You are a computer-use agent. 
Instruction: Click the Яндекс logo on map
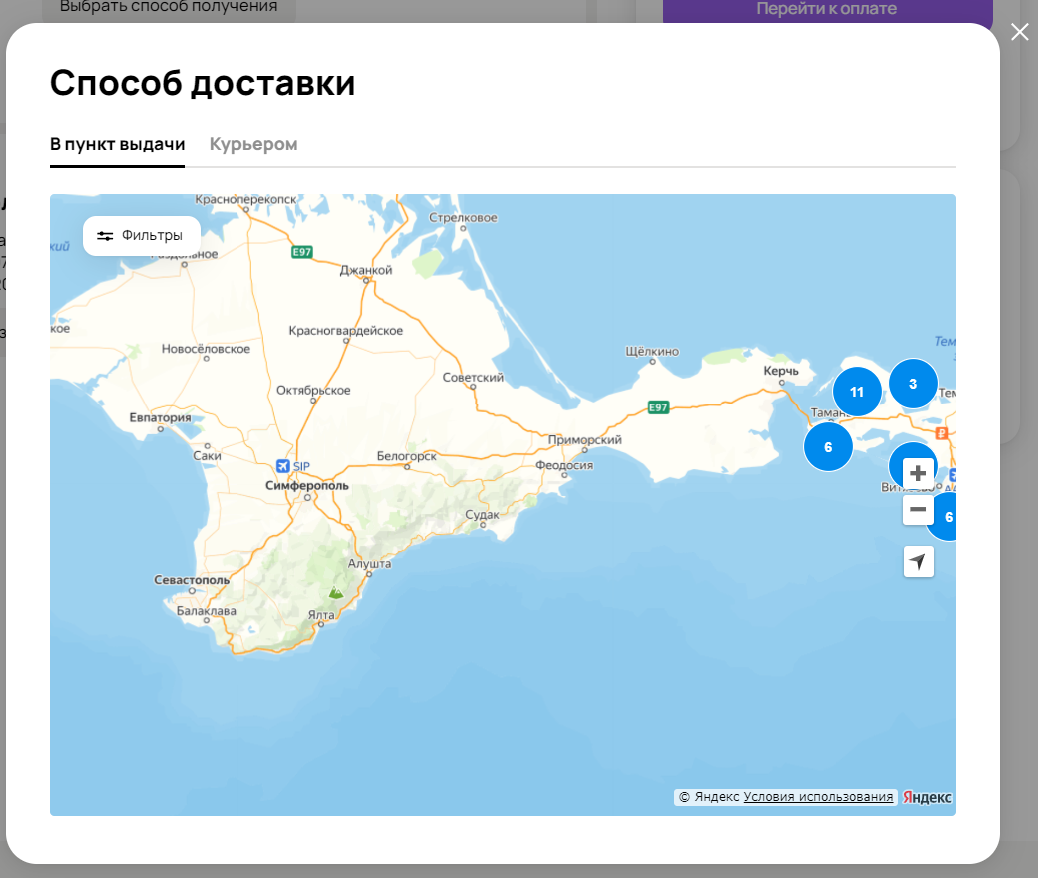[x=927, y=797]
